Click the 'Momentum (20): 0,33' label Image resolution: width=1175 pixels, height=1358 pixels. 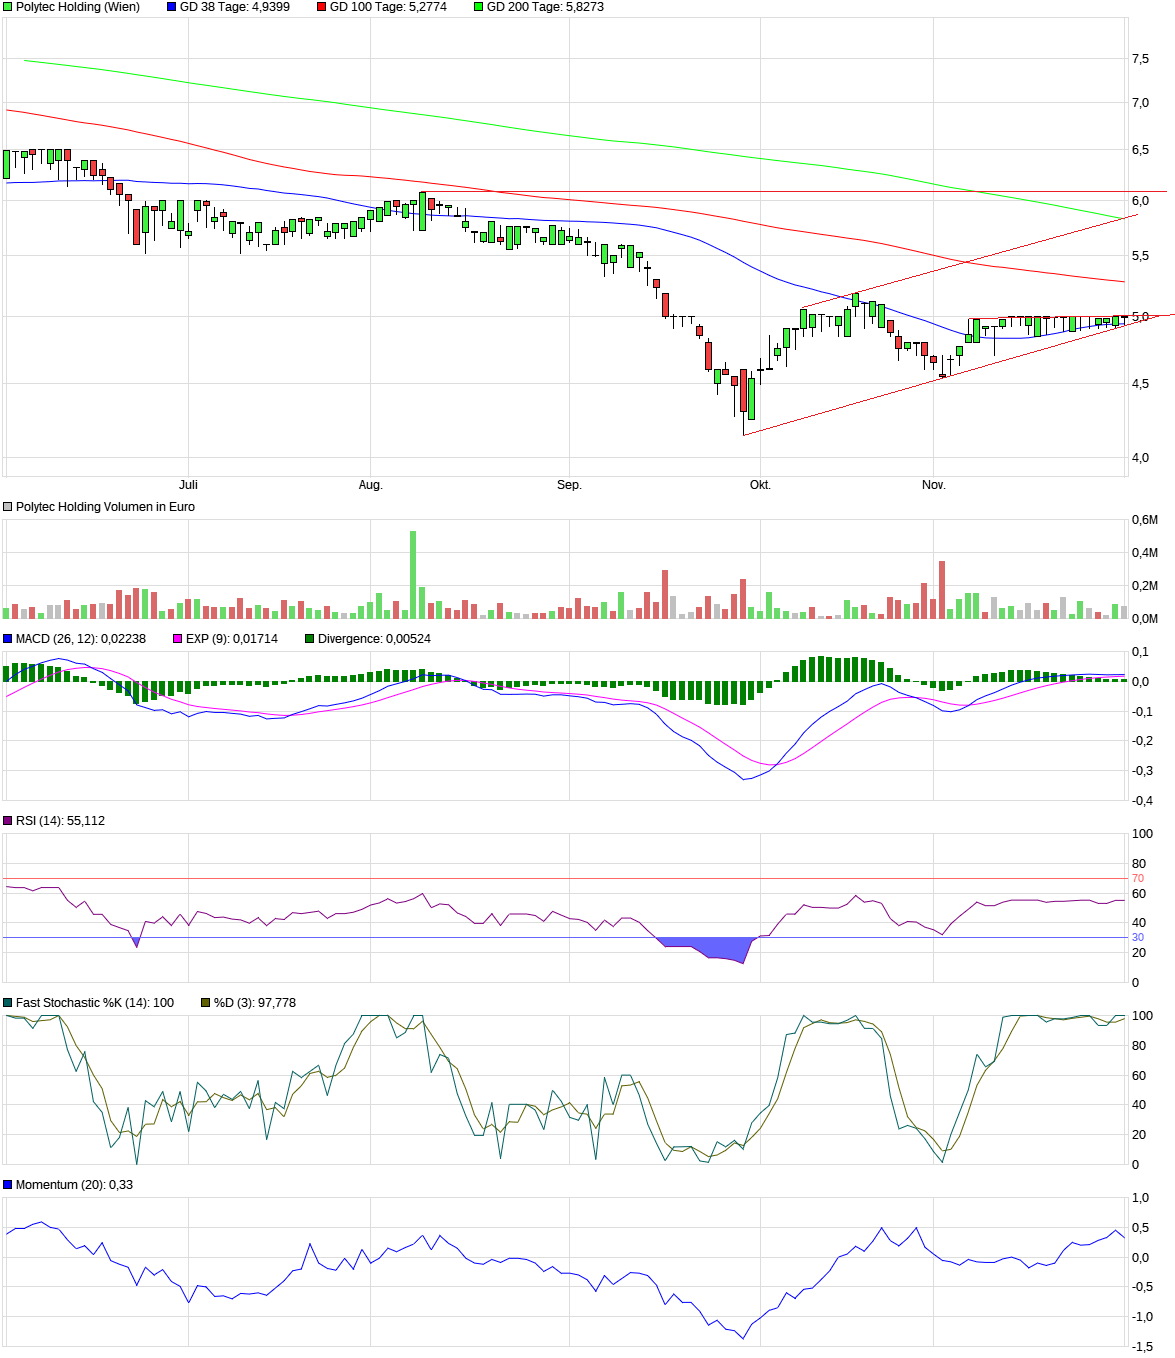(x=75, y=1185)
